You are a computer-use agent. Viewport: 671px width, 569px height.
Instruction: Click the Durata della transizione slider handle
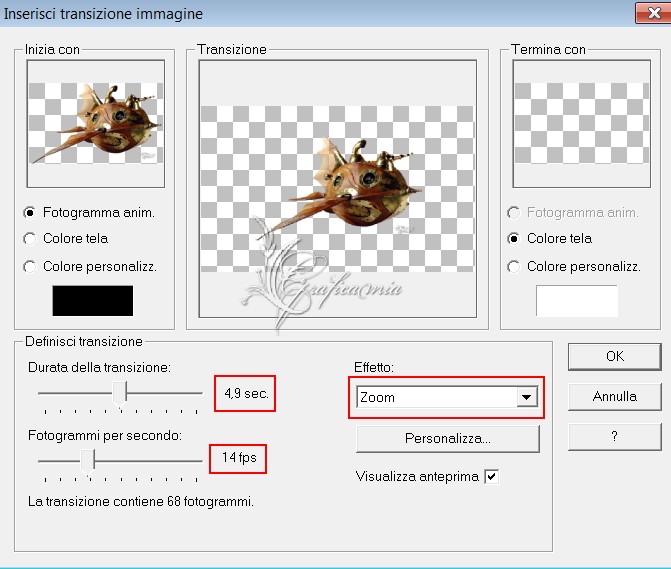click(x=119, y=394)
